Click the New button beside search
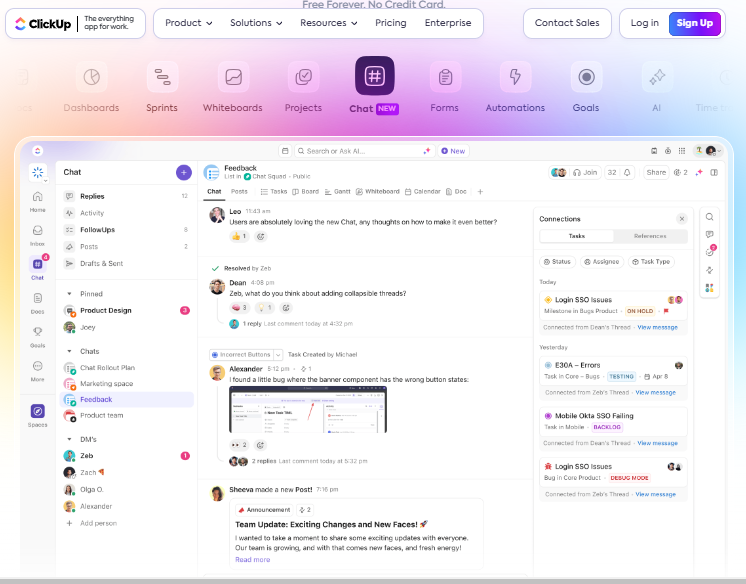This screenshot has height=584, width=746. click(x=453, y=151)
